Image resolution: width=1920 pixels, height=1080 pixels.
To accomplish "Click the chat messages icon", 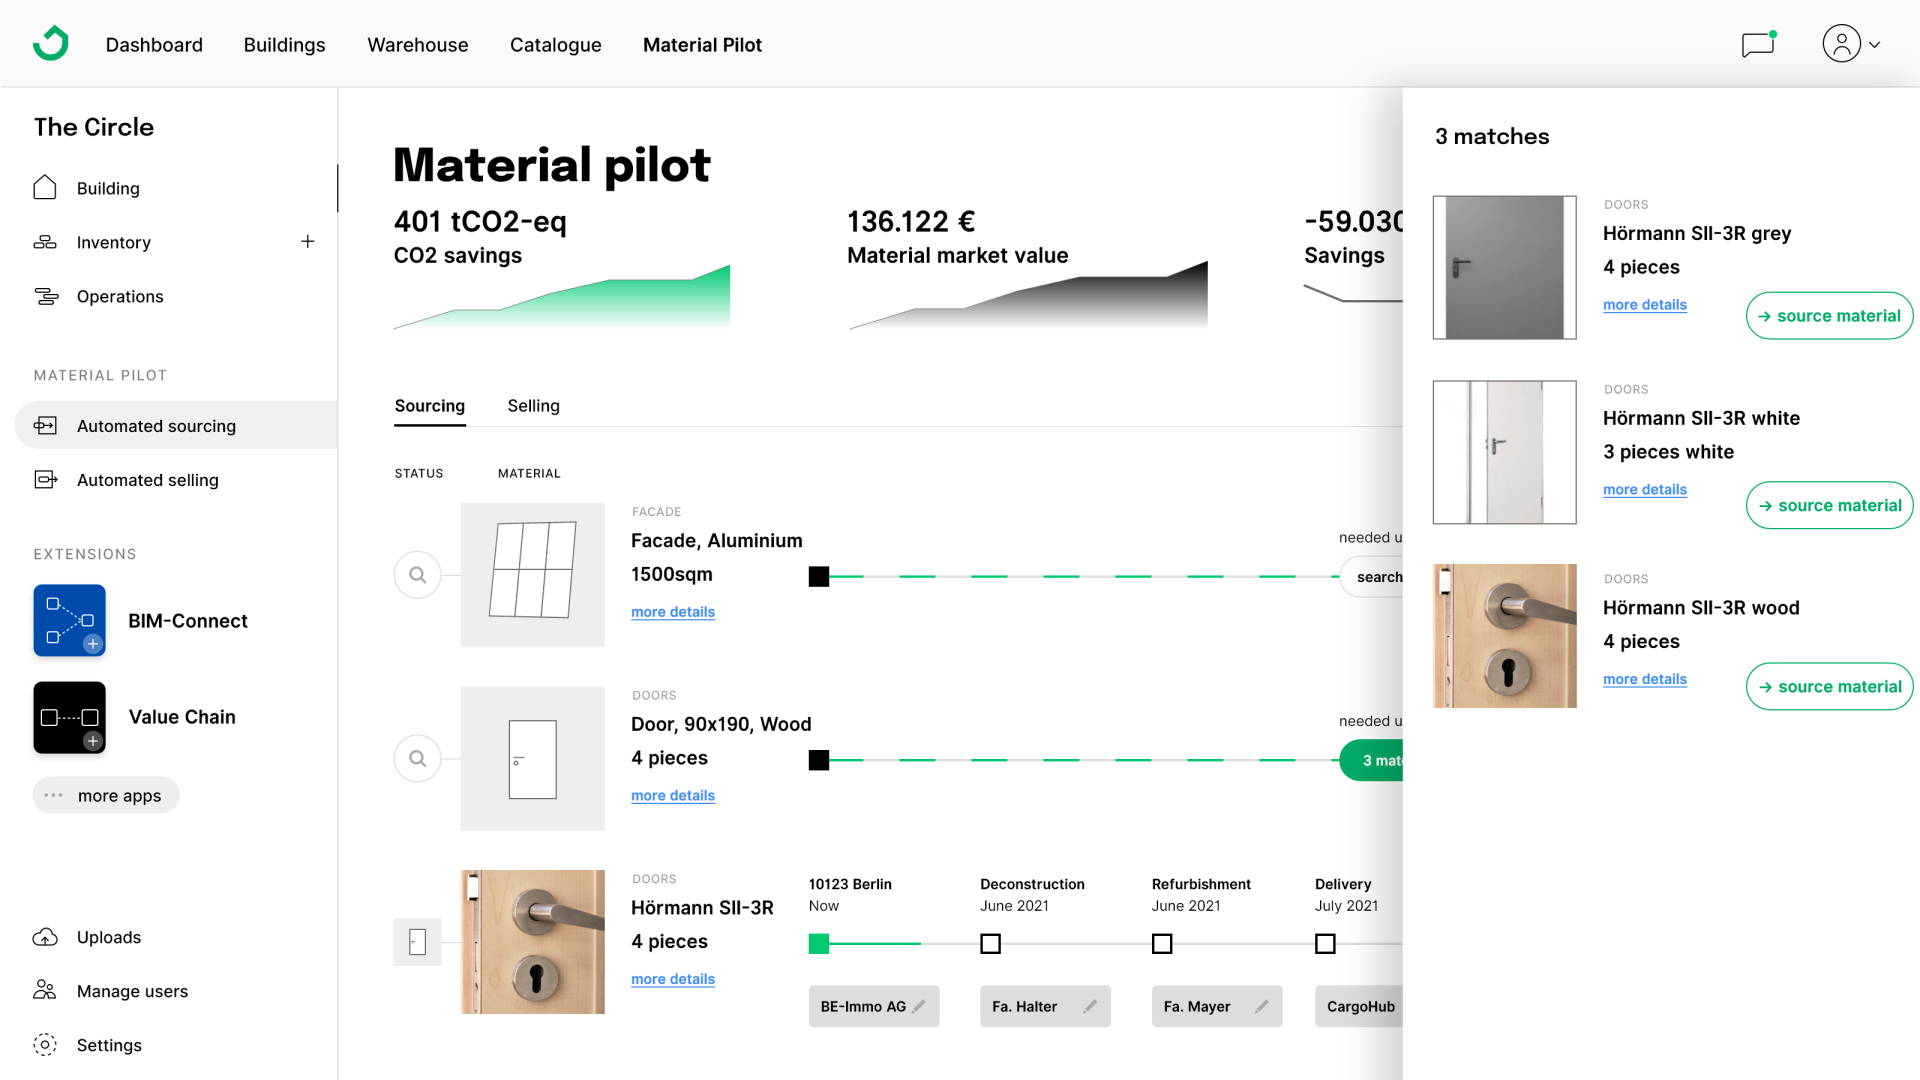I will (x=1757, y=45).
